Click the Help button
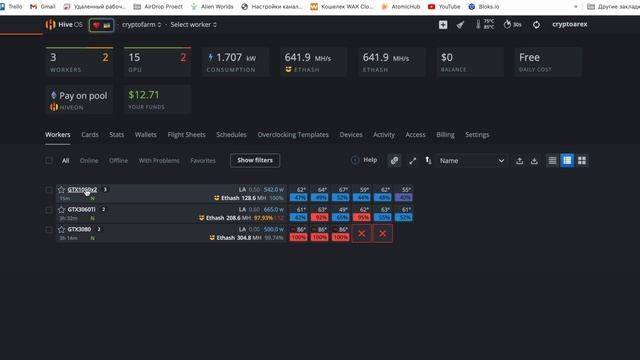 coord(364,160)
